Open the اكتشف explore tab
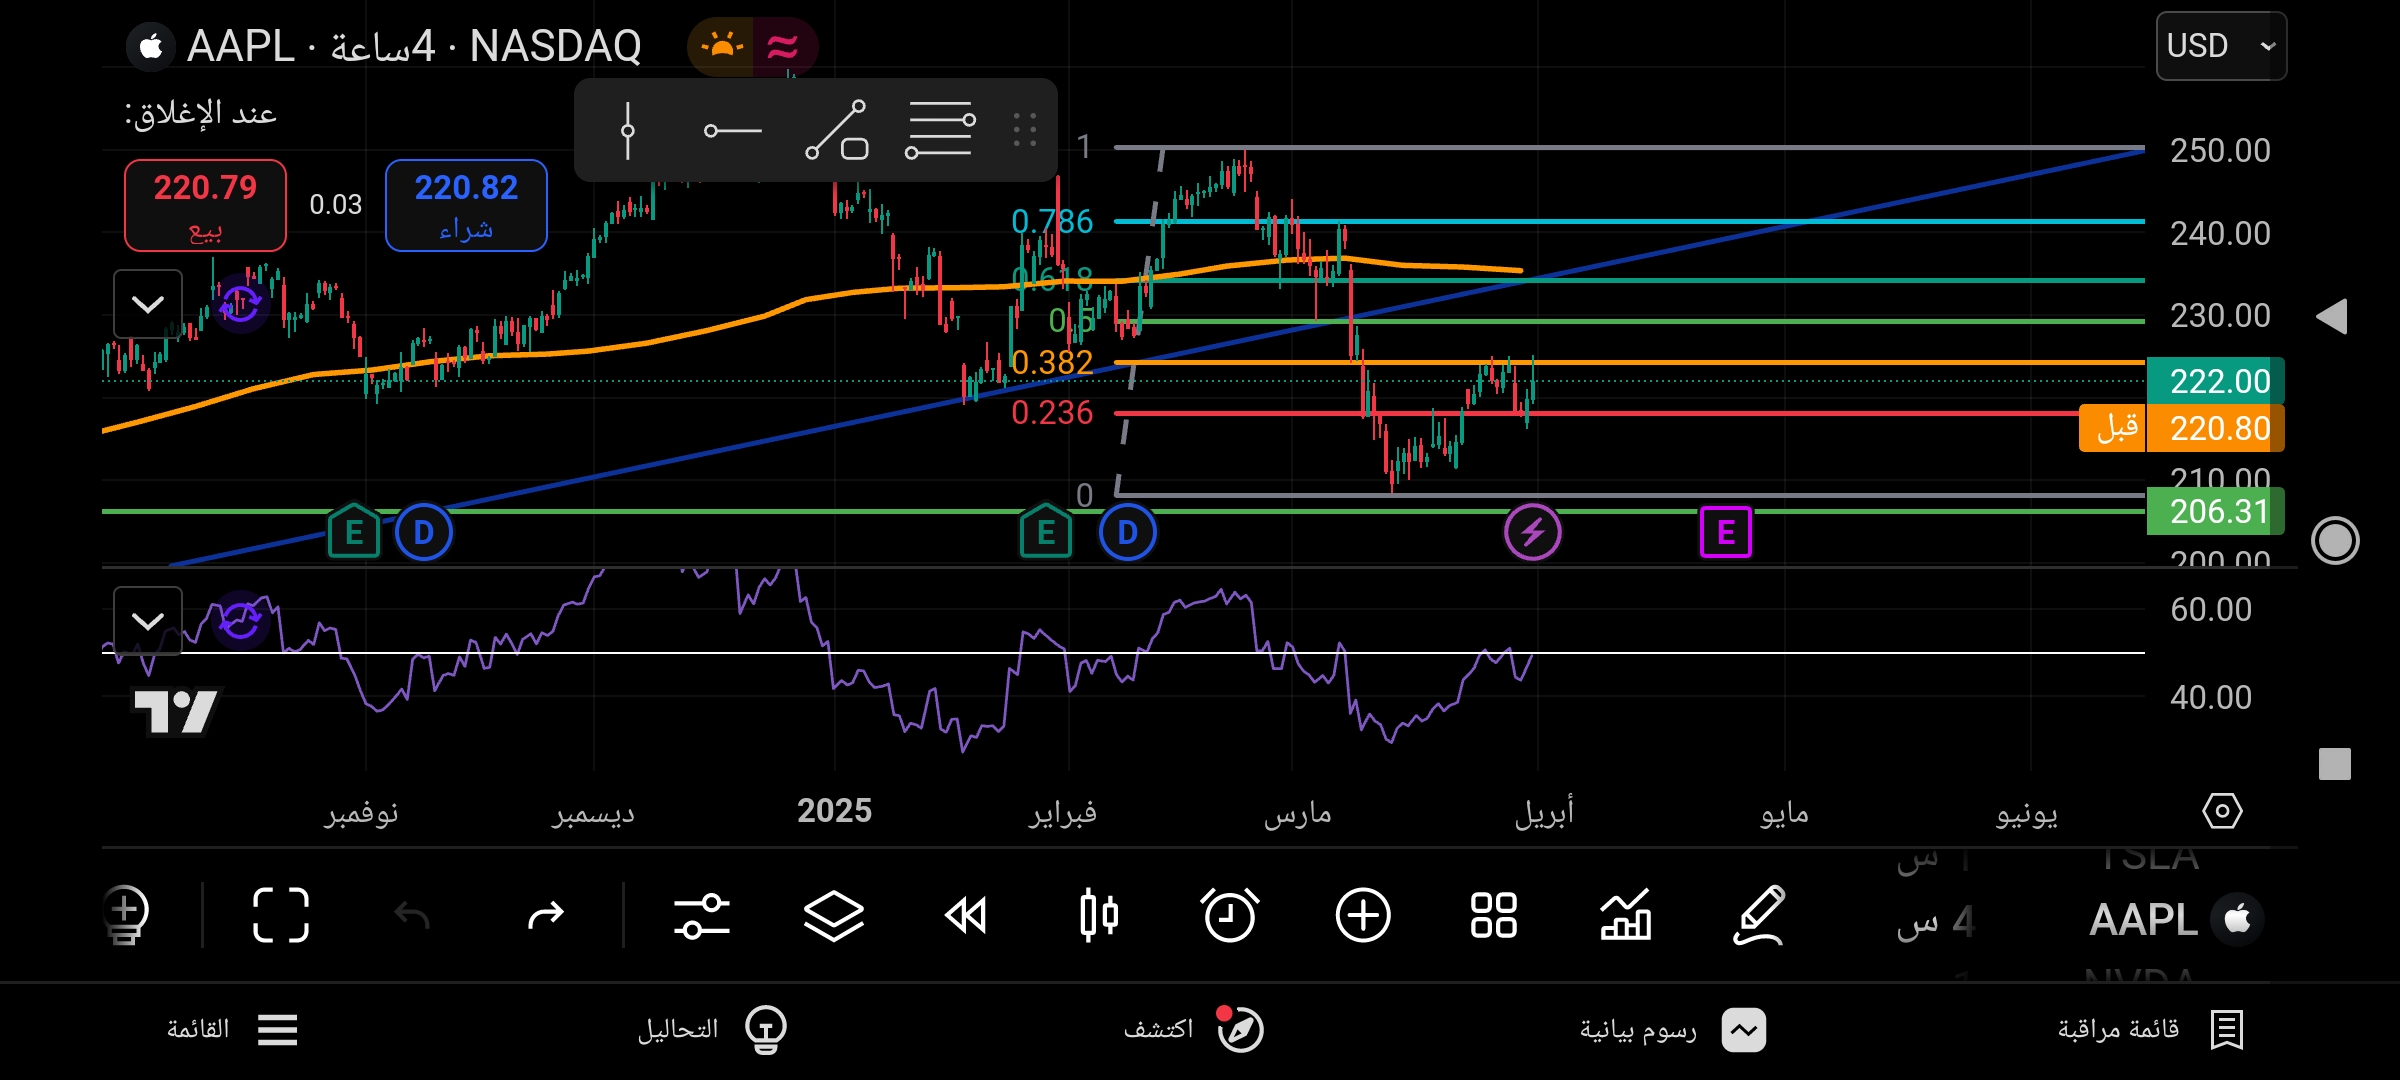The height and width of the screenshot is (1080, 2400). pyautogui.click(x=1193, y=1029)
